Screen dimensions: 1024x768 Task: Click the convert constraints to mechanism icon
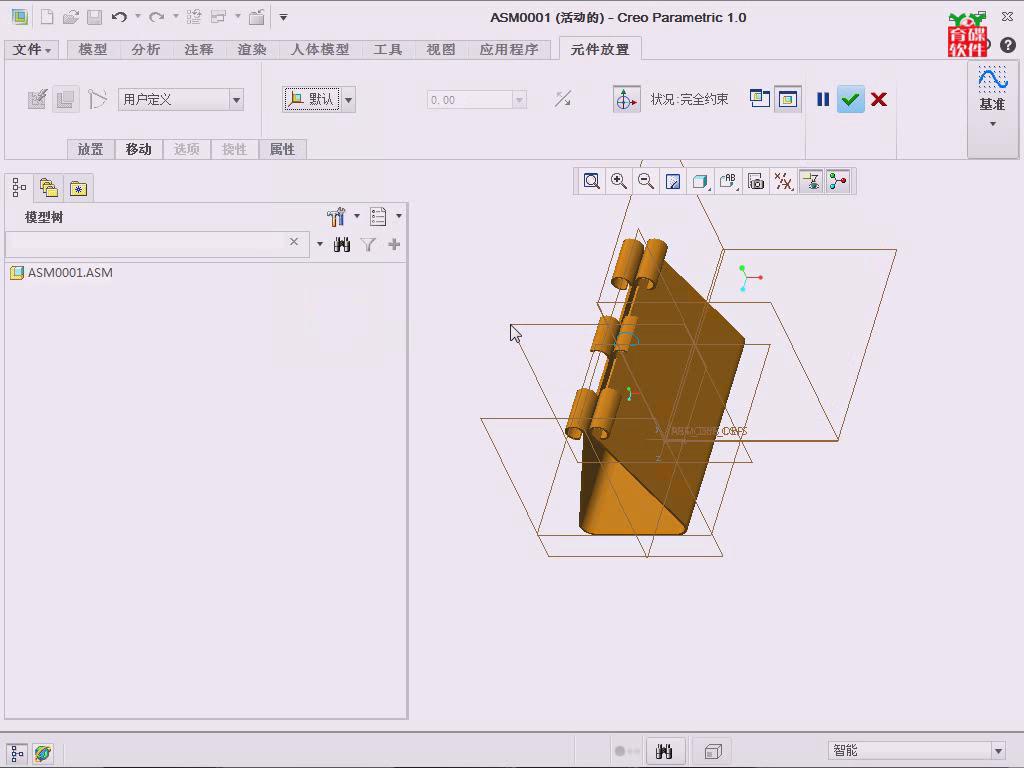click(x=97, y=99)
